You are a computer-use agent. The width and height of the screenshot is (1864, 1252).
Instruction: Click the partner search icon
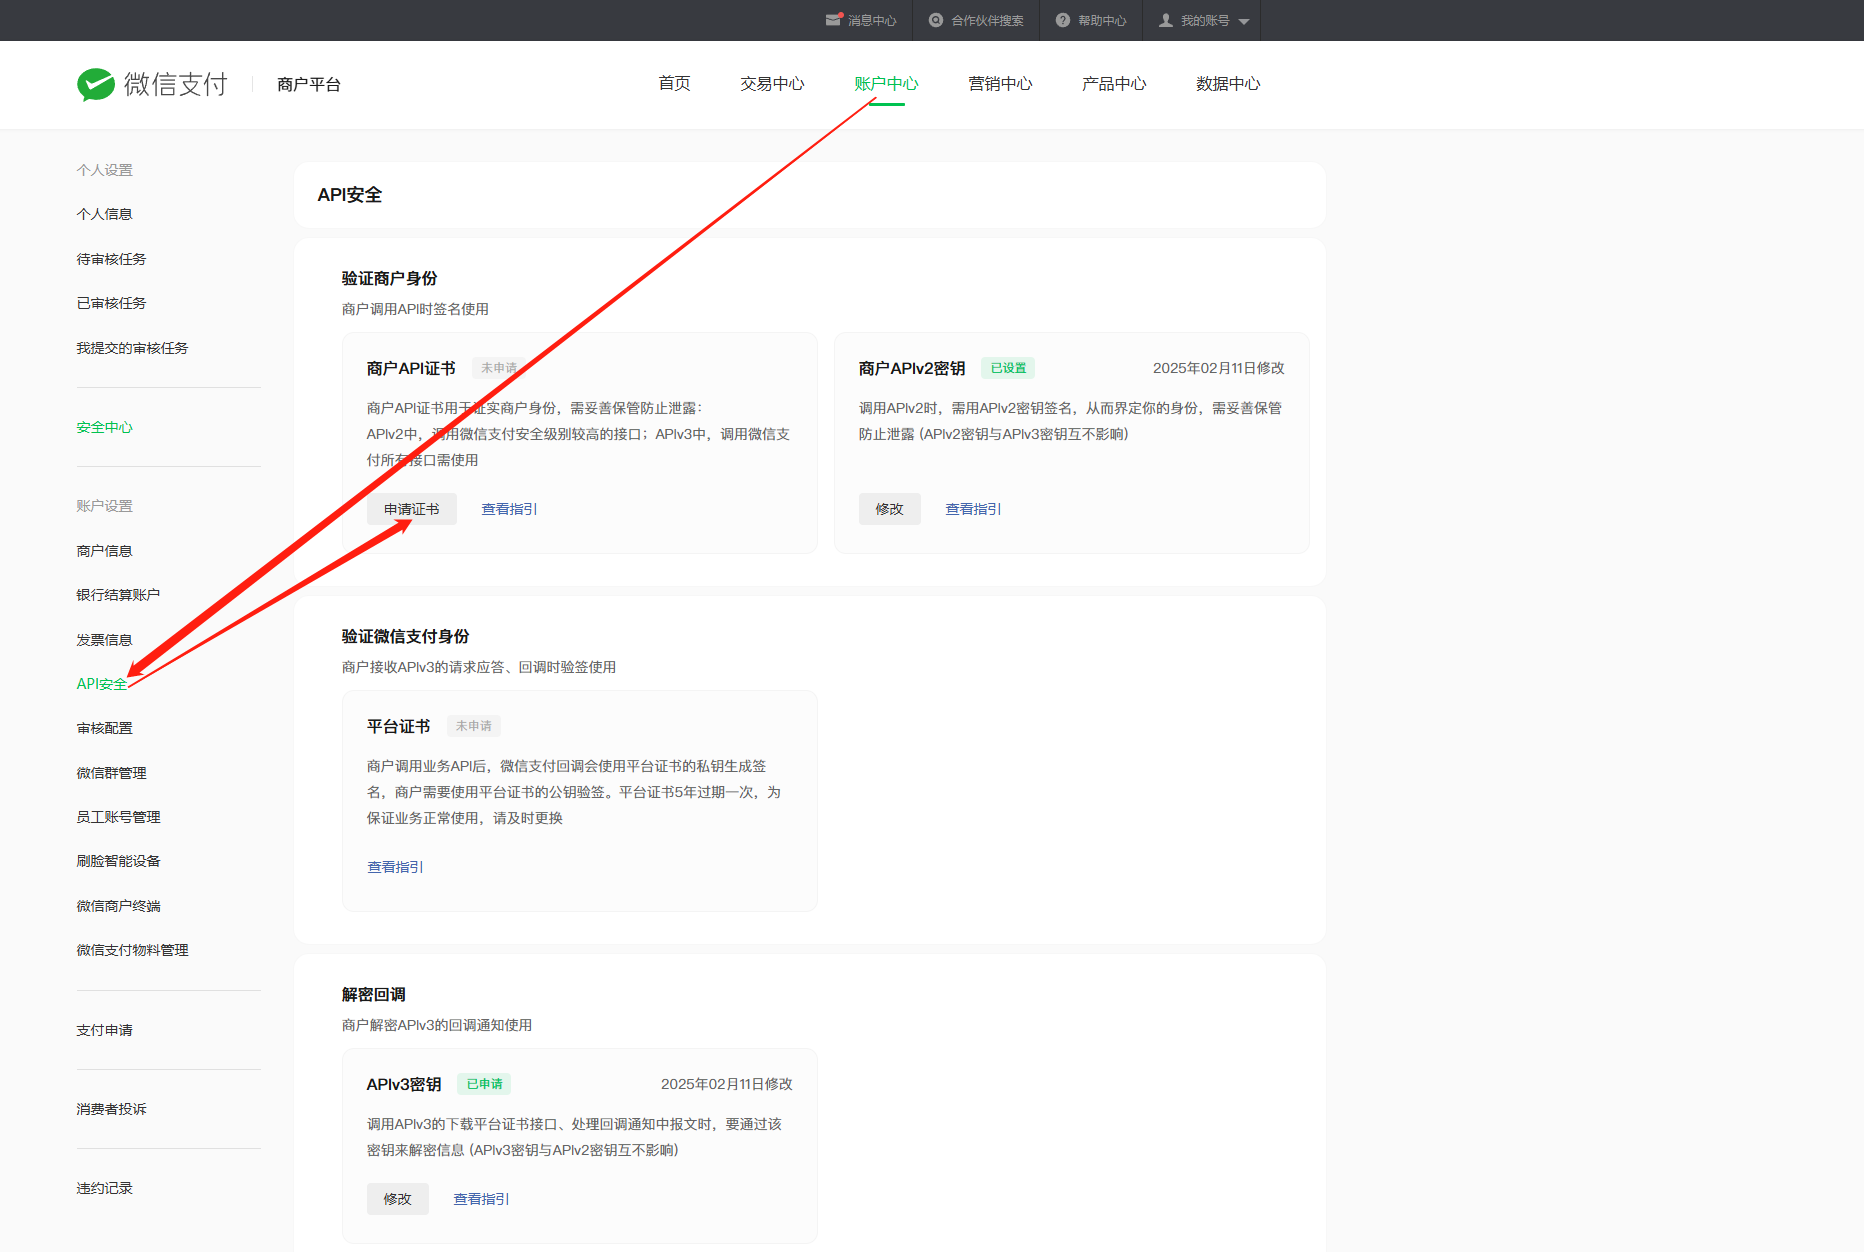coord(936,20)
